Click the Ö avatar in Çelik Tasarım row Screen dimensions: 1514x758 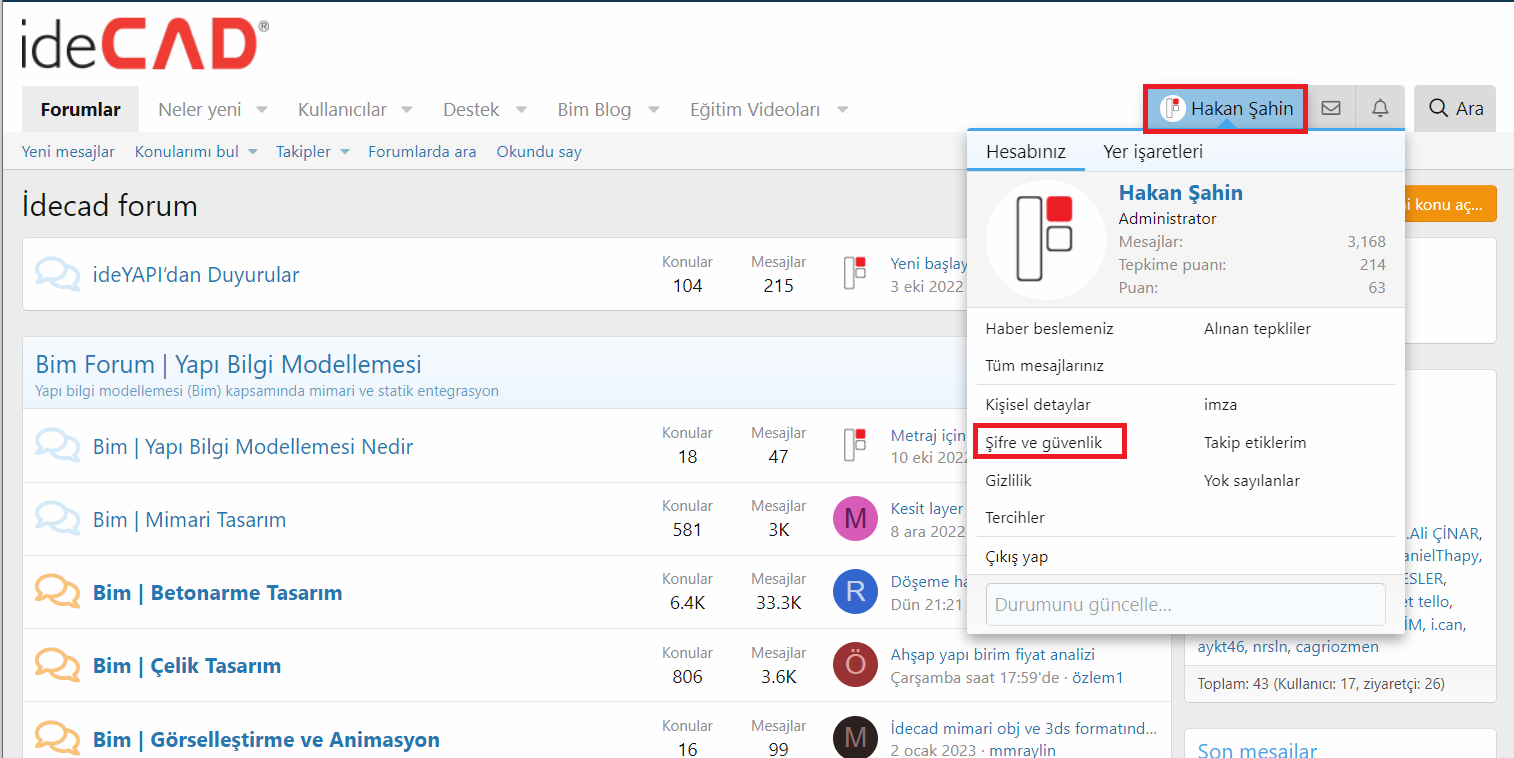pyautogui.click(x=855, y=665)
